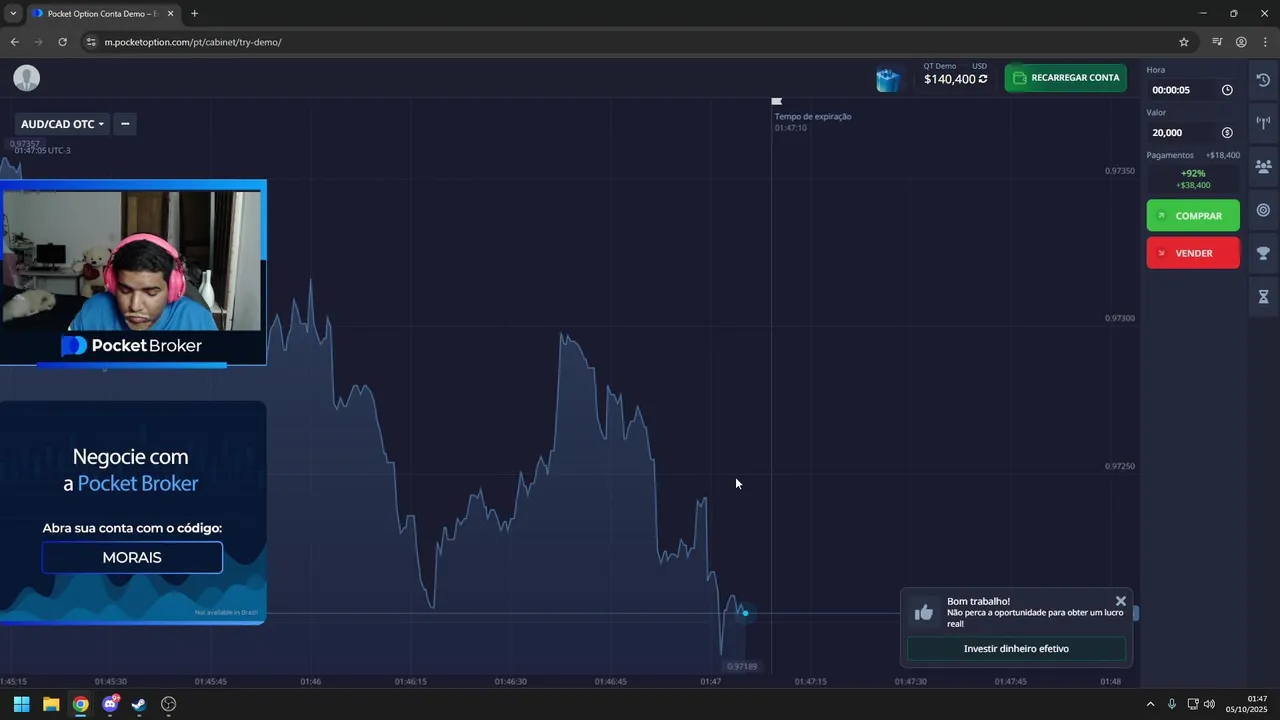Click the balance refresh arrows icon

pyautogui.click(x=983, y=79)
